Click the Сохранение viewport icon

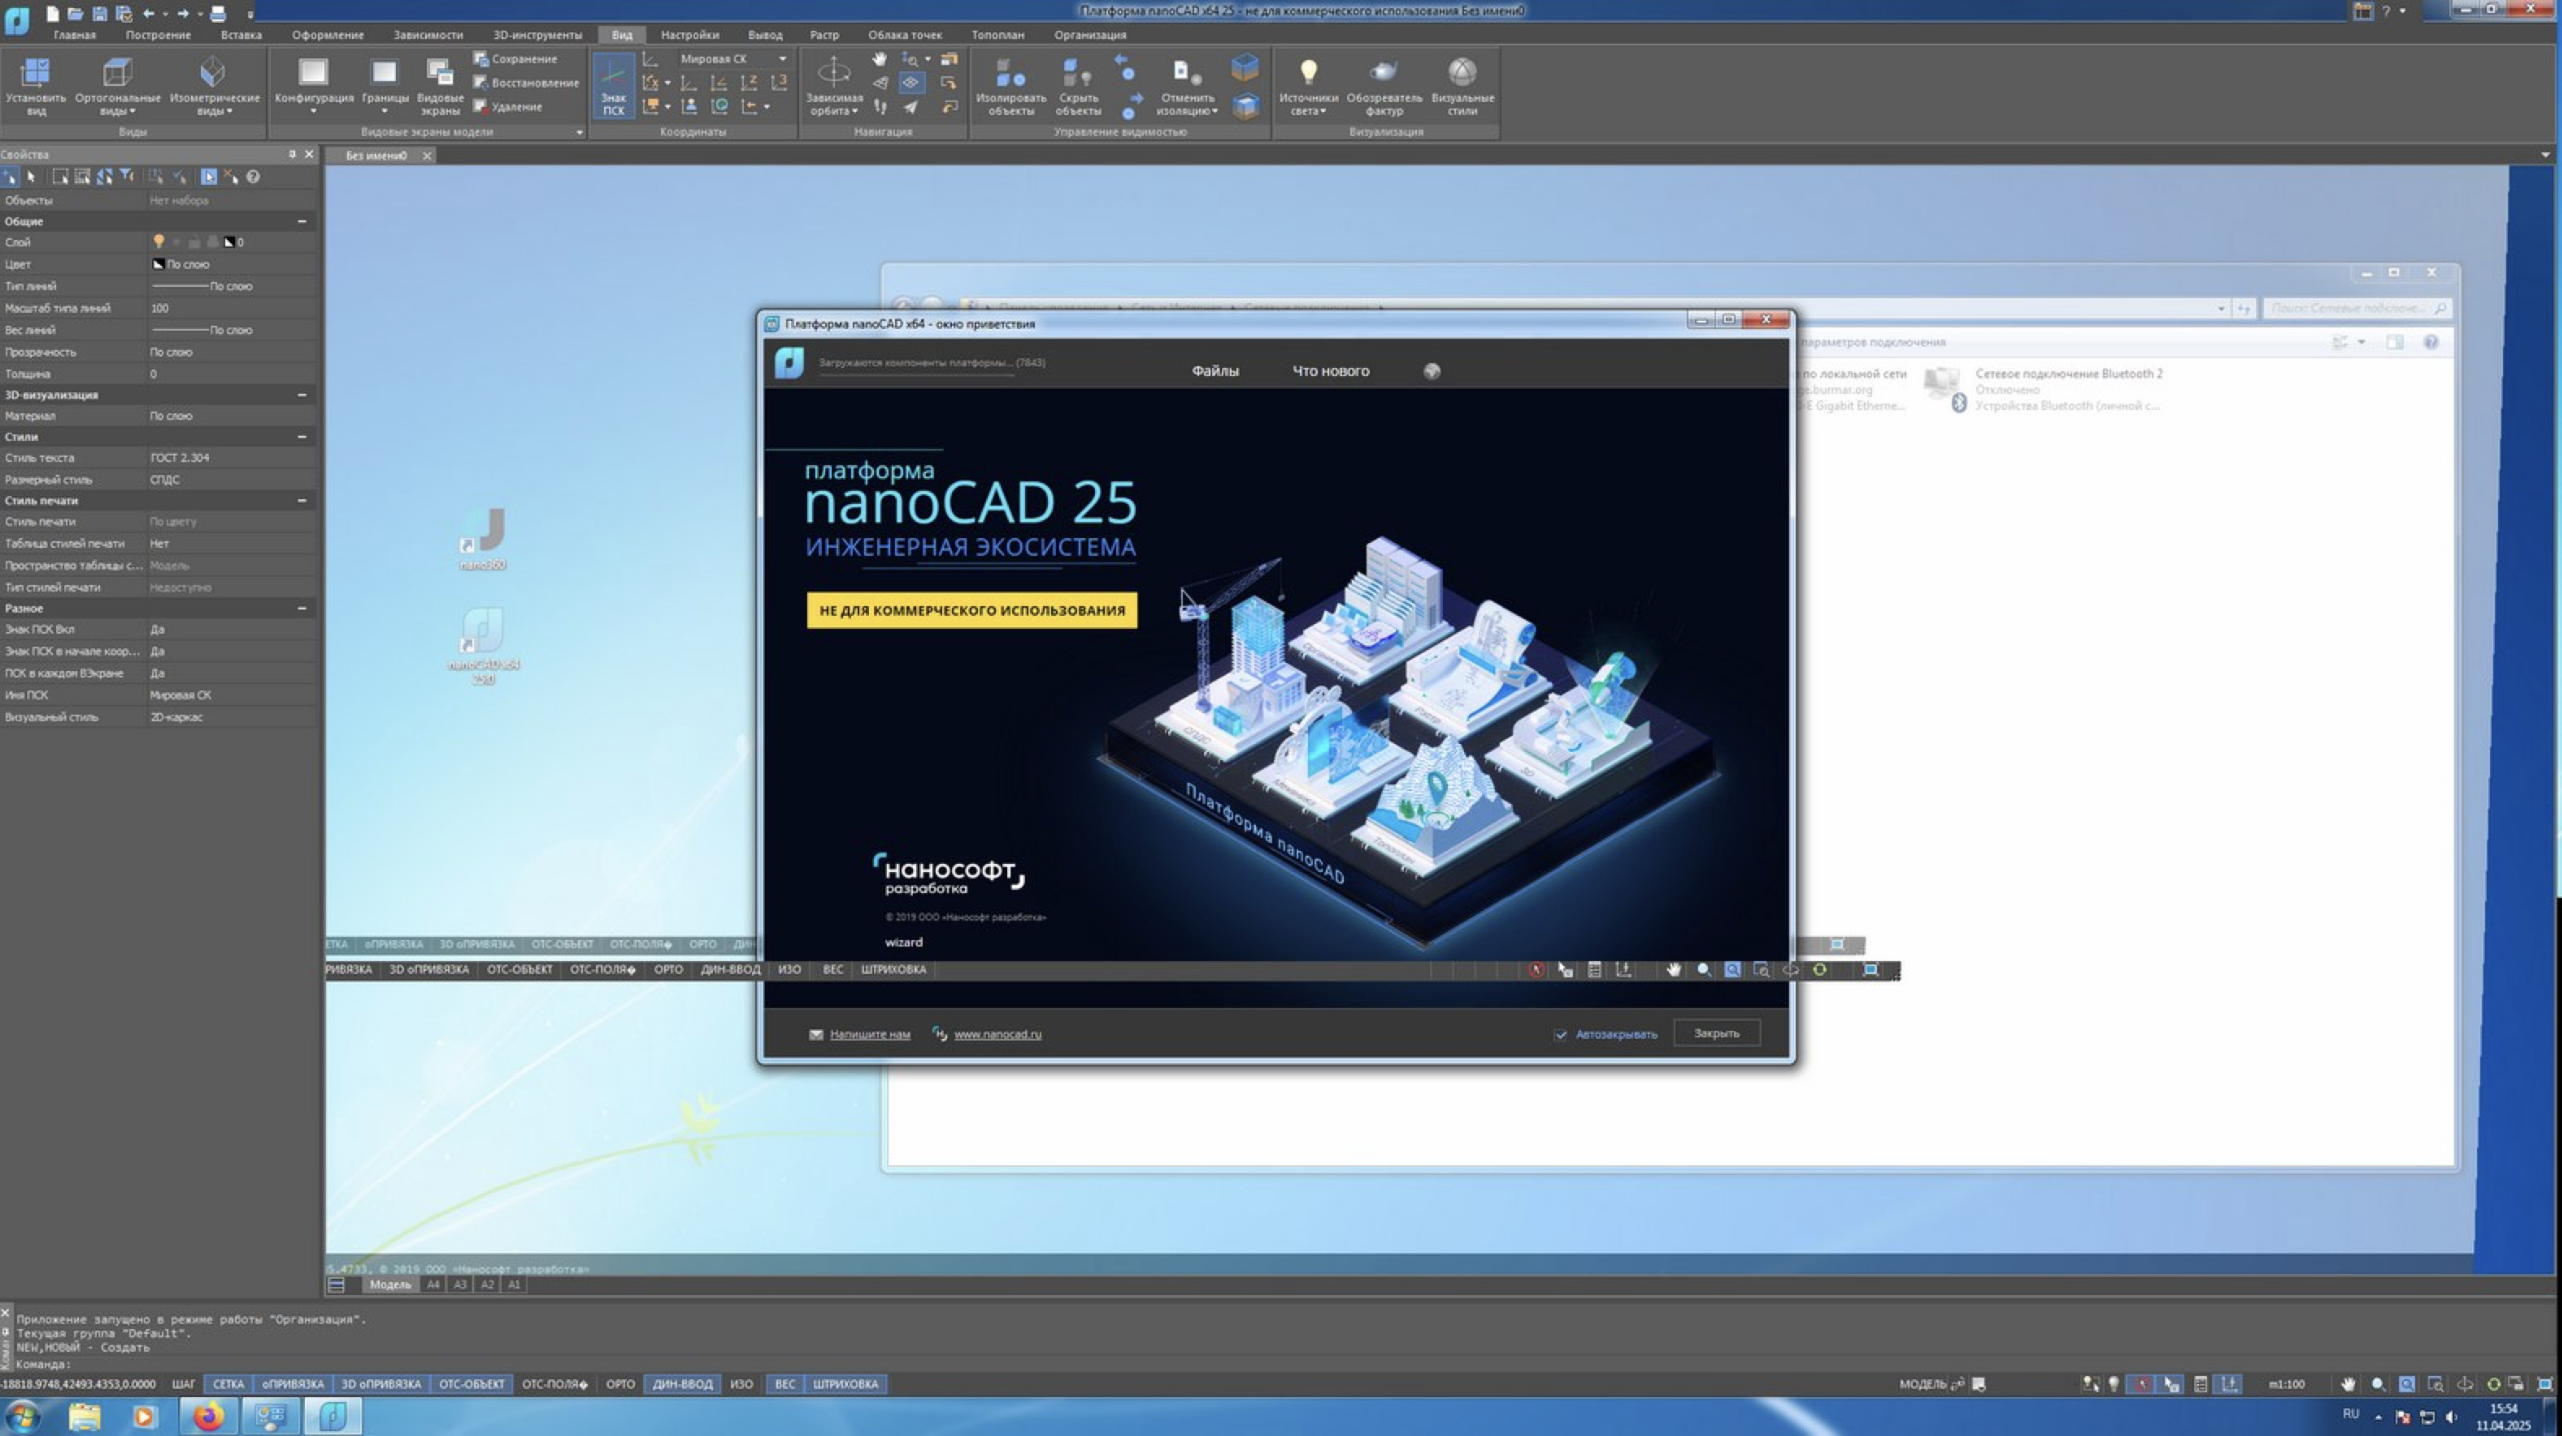pyautogui.click(x=481, y=59)
